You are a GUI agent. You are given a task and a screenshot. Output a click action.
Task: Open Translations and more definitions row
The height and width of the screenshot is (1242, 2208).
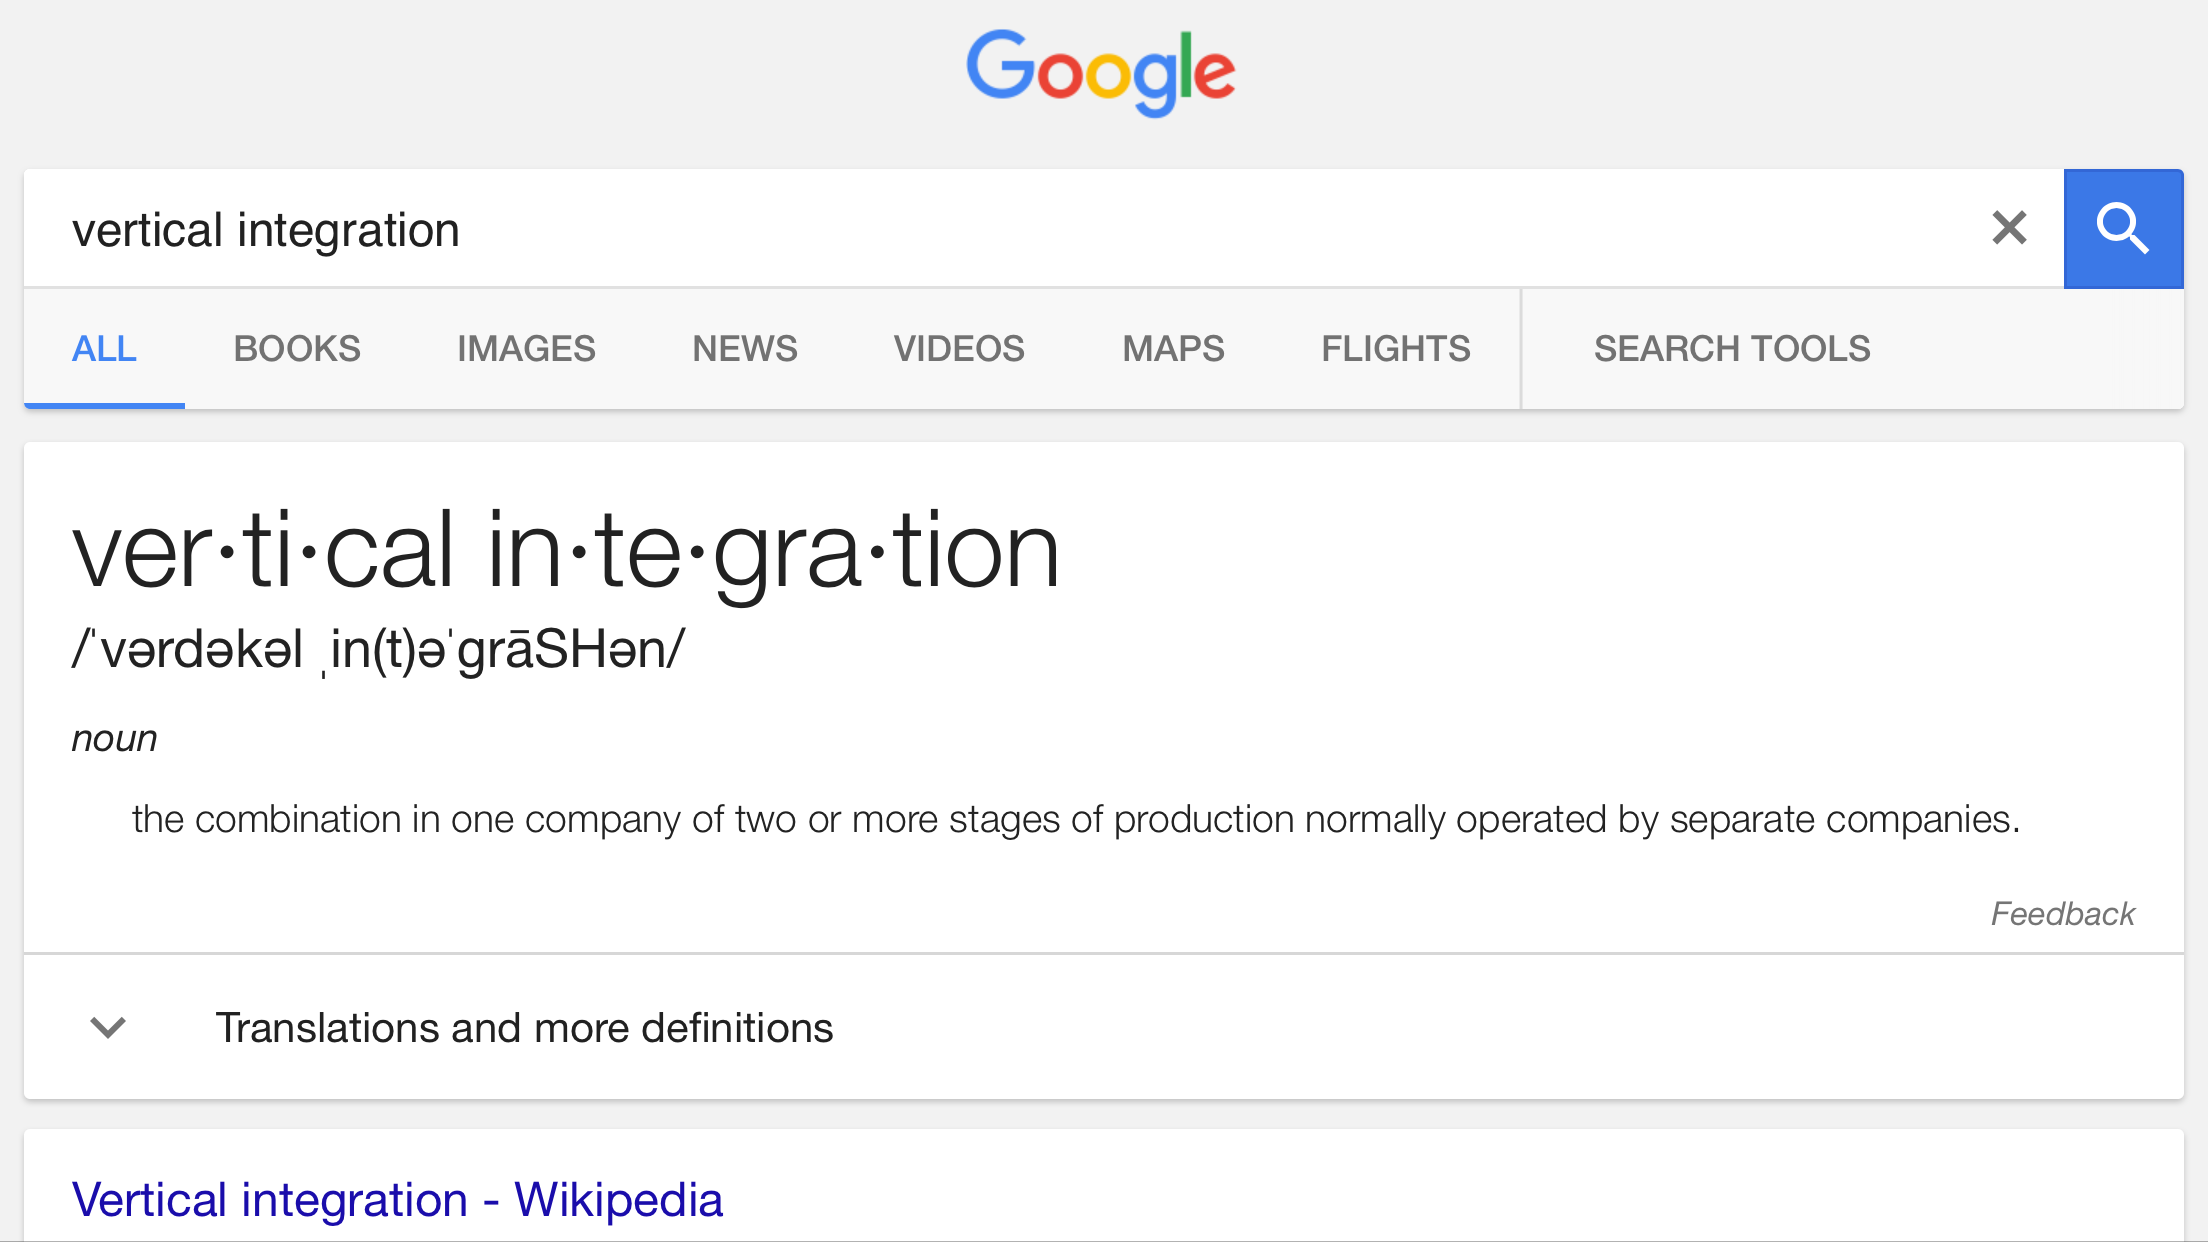pyautogui.click(x=524, y=1028)
